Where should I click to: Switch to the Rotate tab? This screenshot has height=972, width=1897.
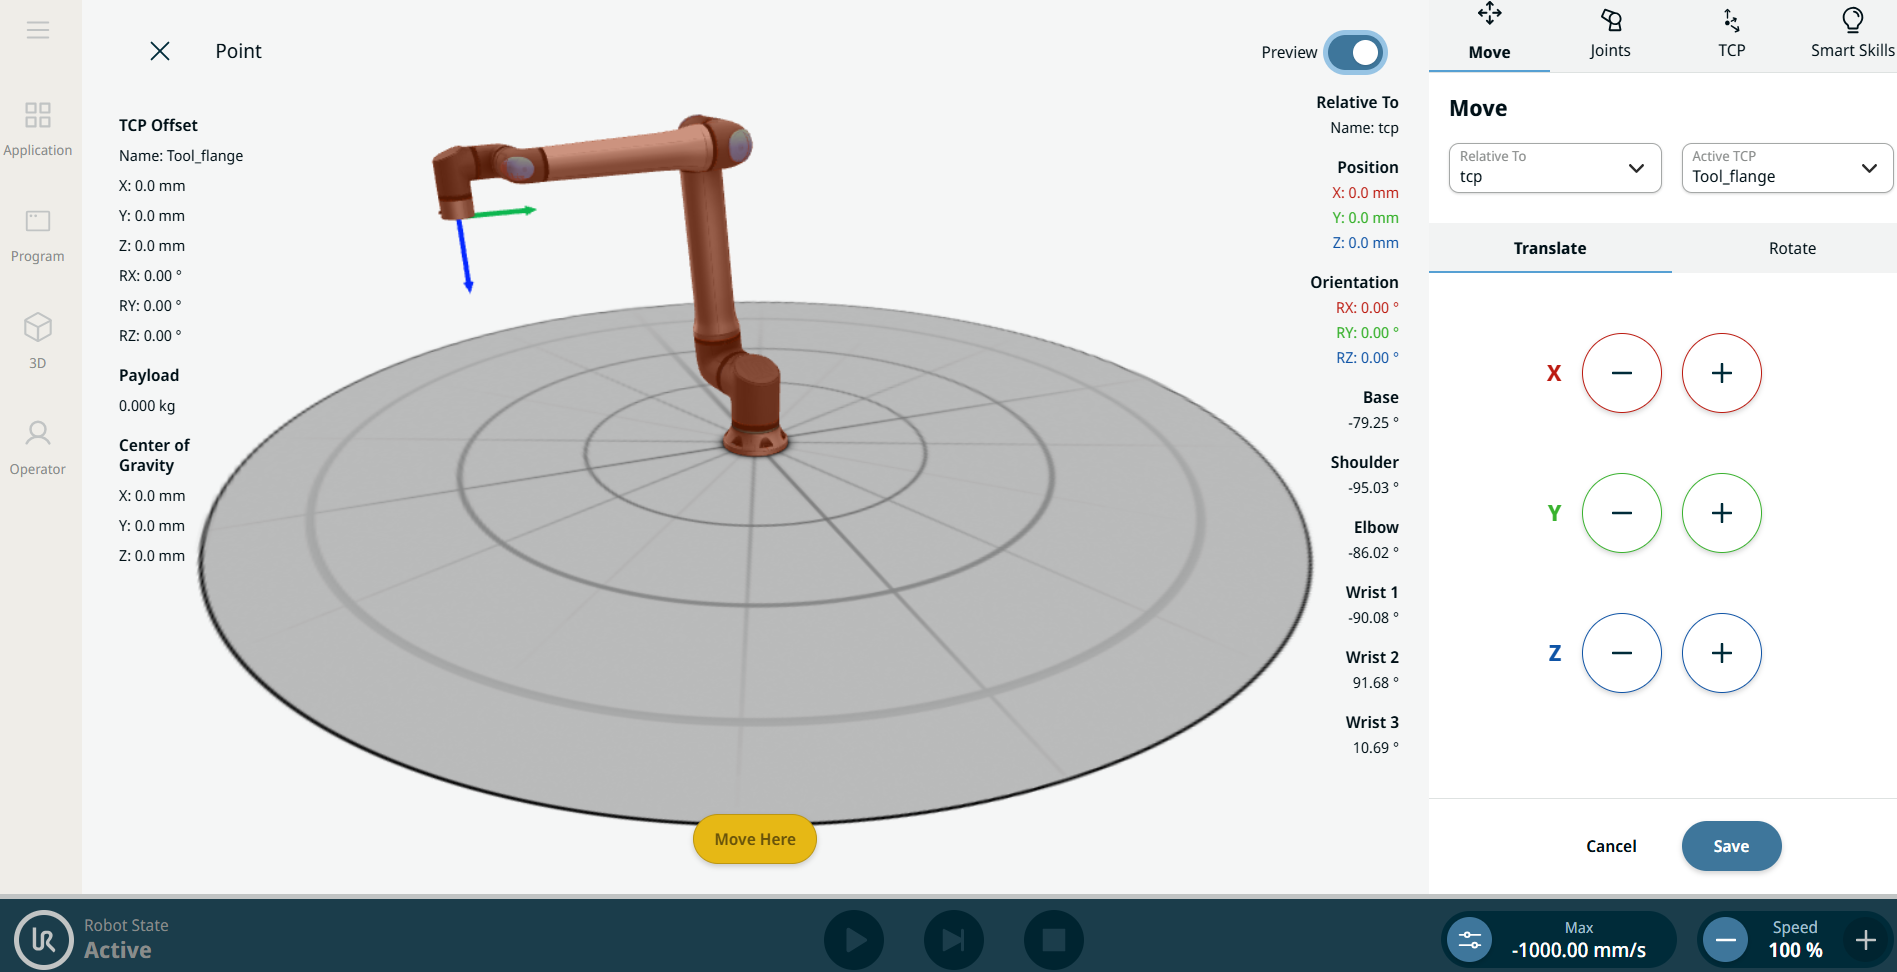pos(1791,248)
